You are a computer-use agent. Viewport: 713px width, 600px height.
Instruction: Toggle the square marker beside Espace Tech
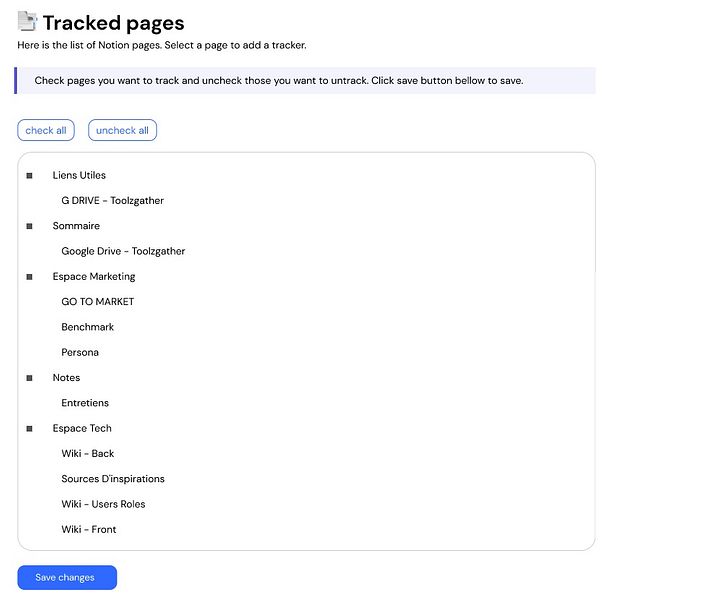(30, 429)
